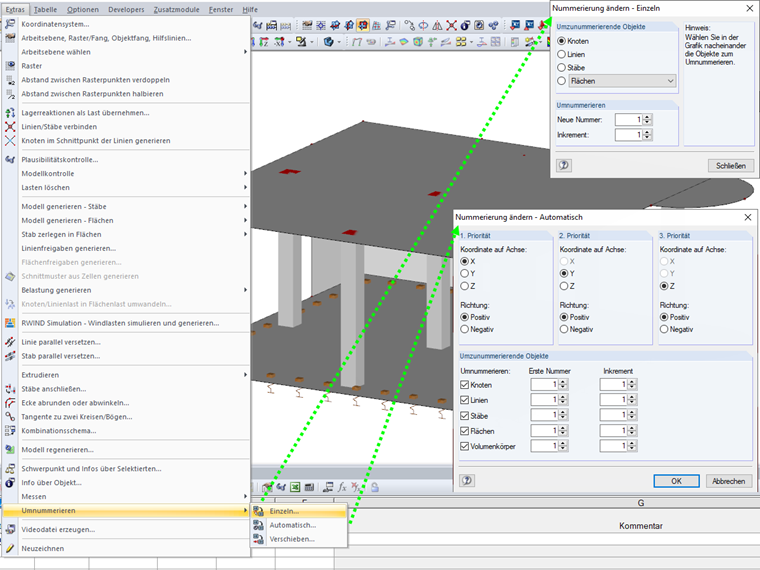Click the -X axis view toolbar icon
Image resolution: width=760 pixels, height=570 pixels.
[279, 42]
